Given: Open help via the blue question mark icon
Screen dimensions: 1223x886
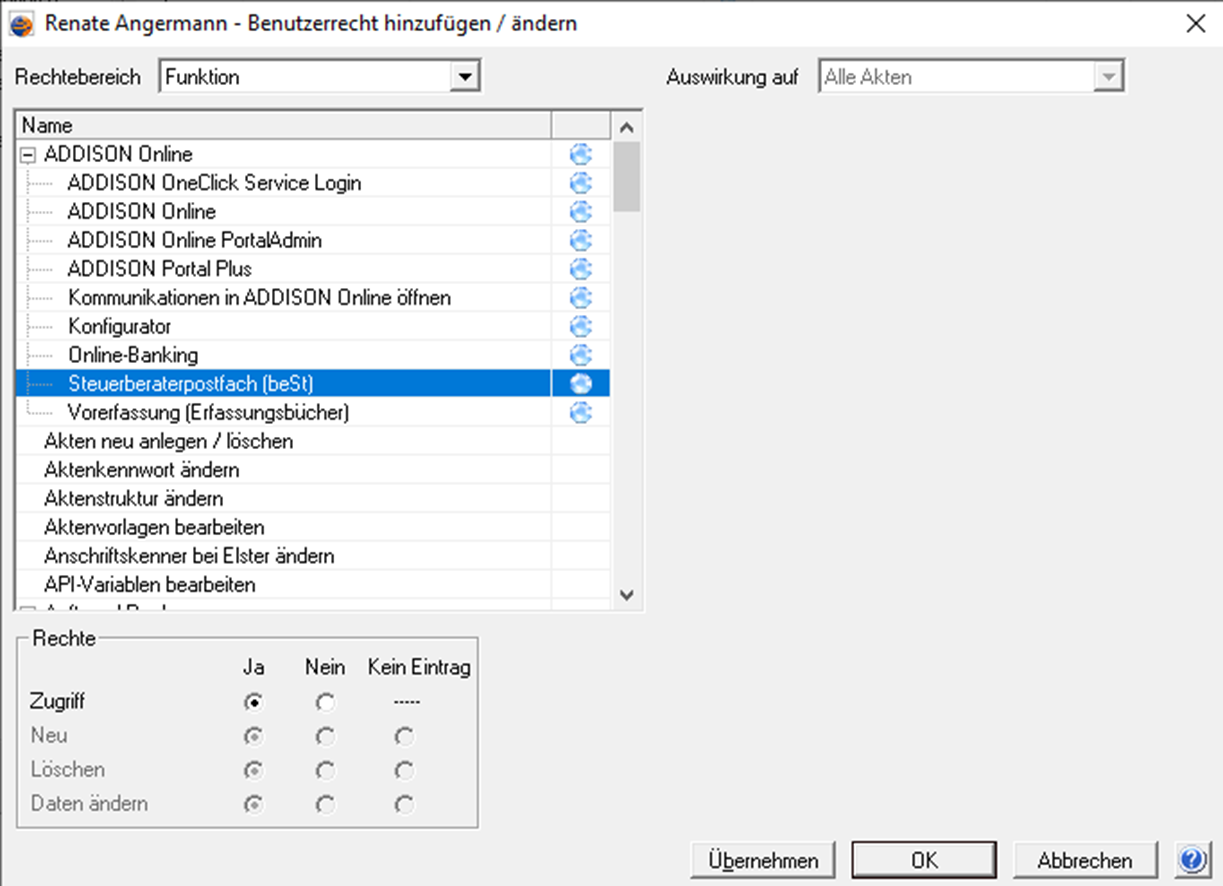Looking at the screenshot, I should click(x=1192, y=860).
